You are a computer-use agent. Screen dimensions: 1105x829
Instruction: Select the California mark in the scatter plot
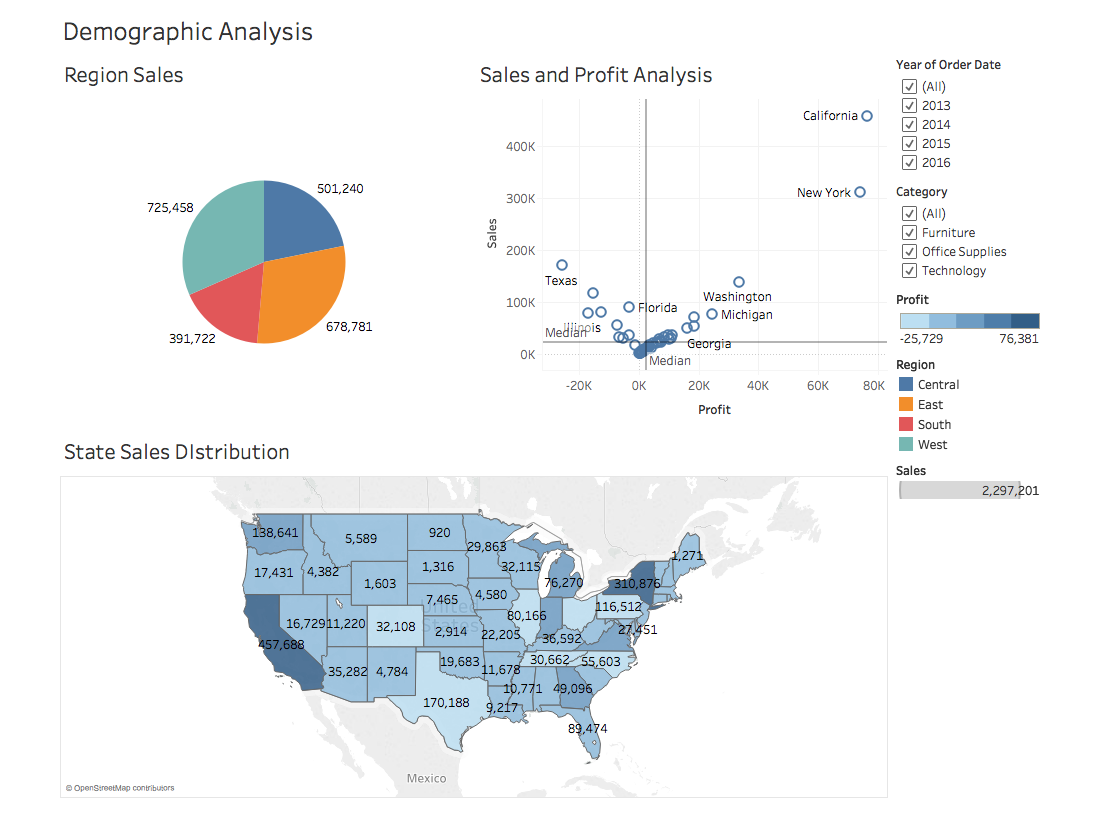[866, 115]
